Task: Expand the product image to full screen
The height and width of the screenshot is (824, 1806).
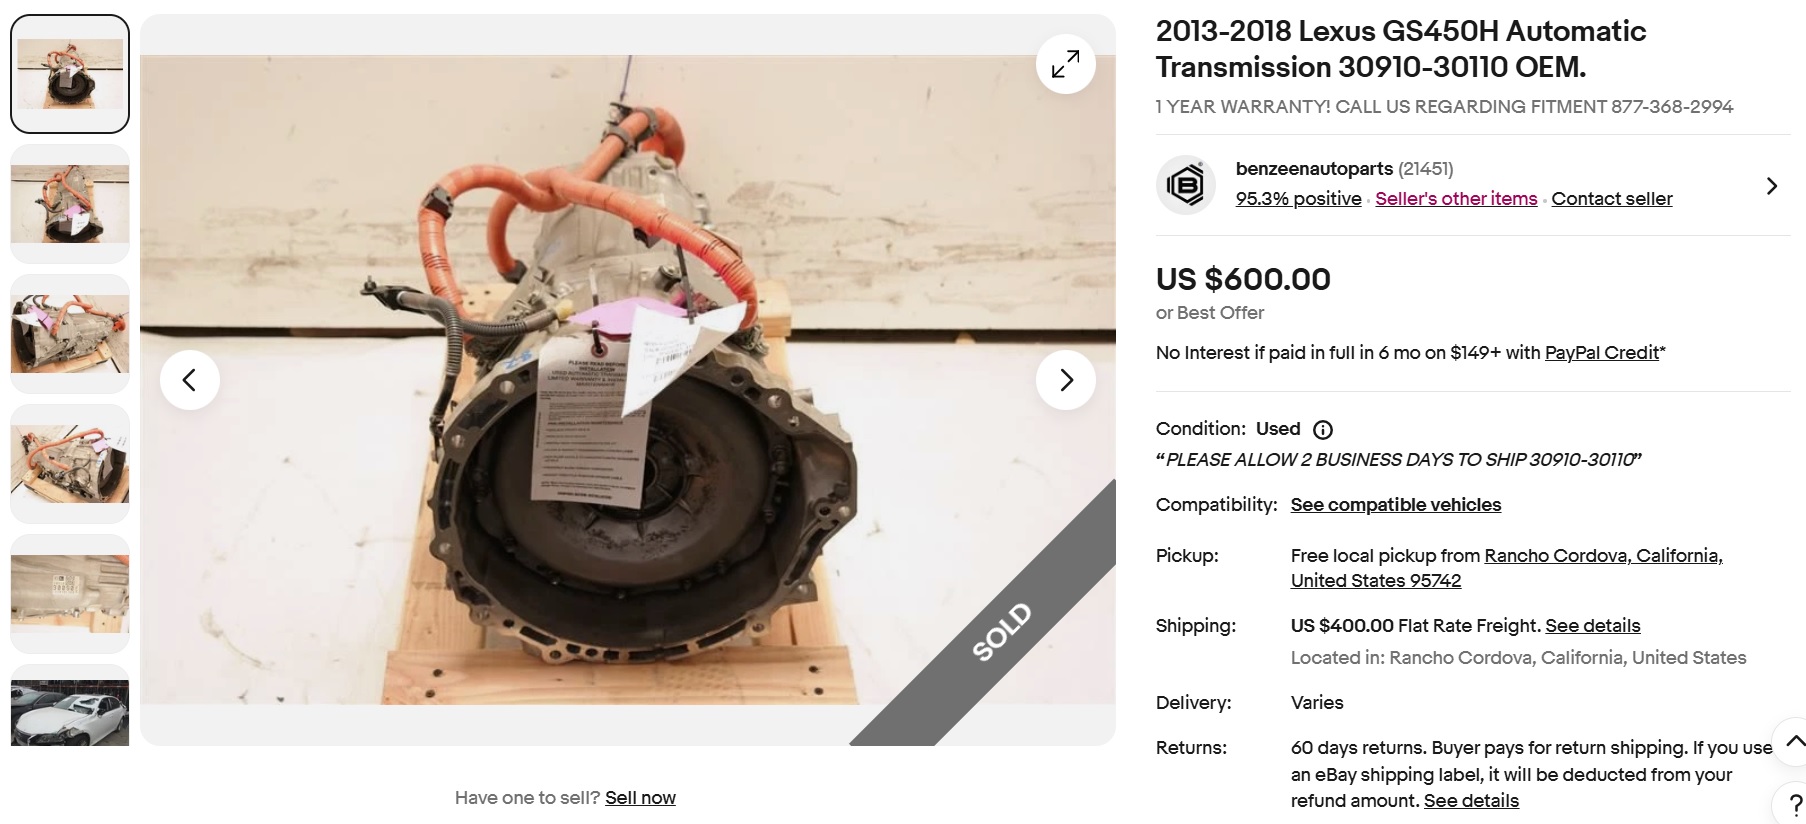Action: click(x=1065, y=64)
